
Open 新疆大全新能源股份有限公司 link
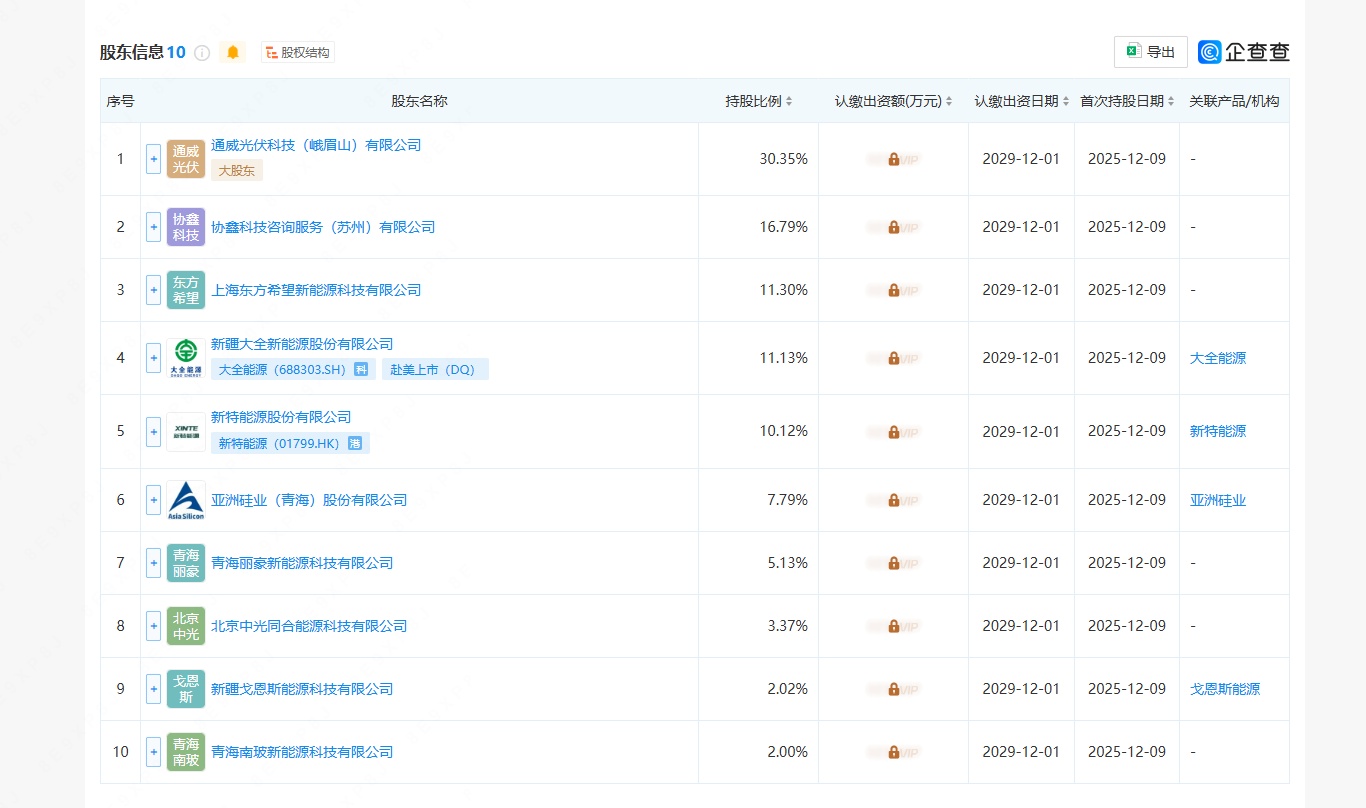click(302, 344)
